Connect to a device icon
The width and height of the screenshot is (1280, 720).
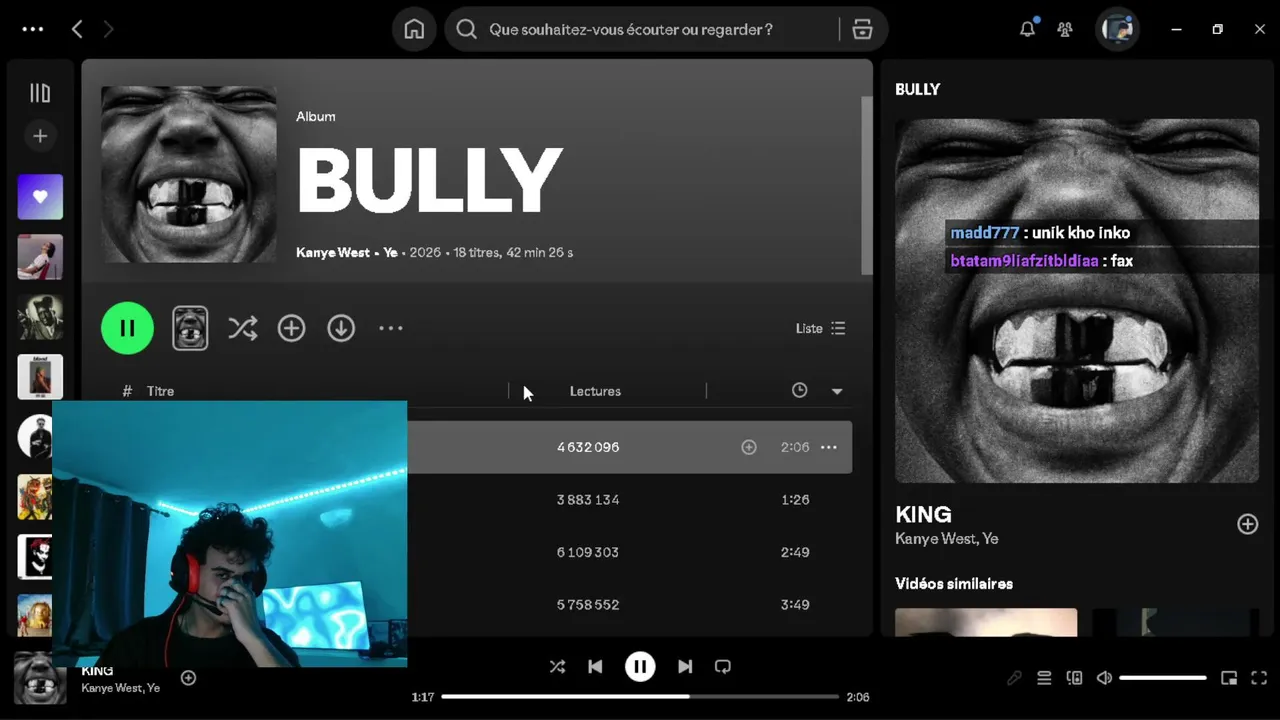point(1074,678)
